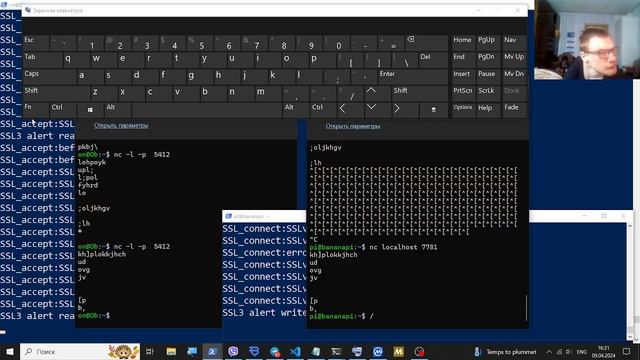Image resolution: width=640 pixels, height=360 pixels.
Task: Open right 'Открыть параметры' link
Action: (353, 126)
